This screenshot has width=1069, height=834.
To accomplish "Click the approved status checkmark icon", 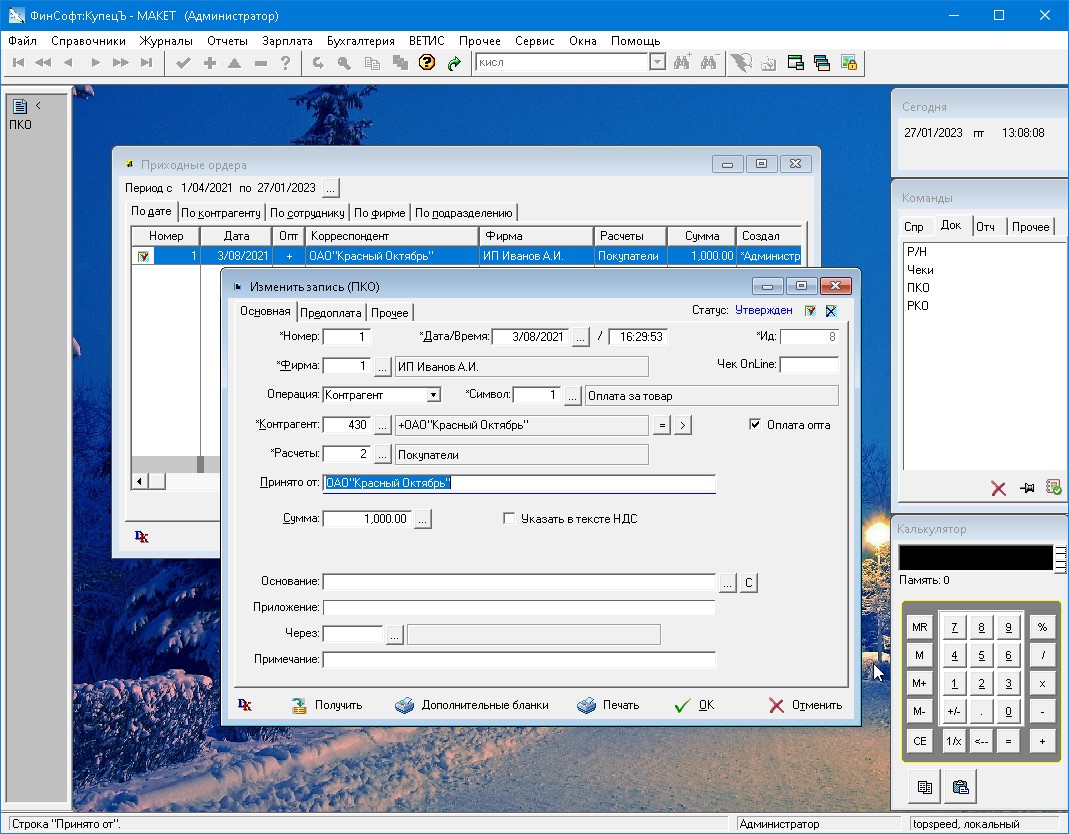I will point(810,311).
